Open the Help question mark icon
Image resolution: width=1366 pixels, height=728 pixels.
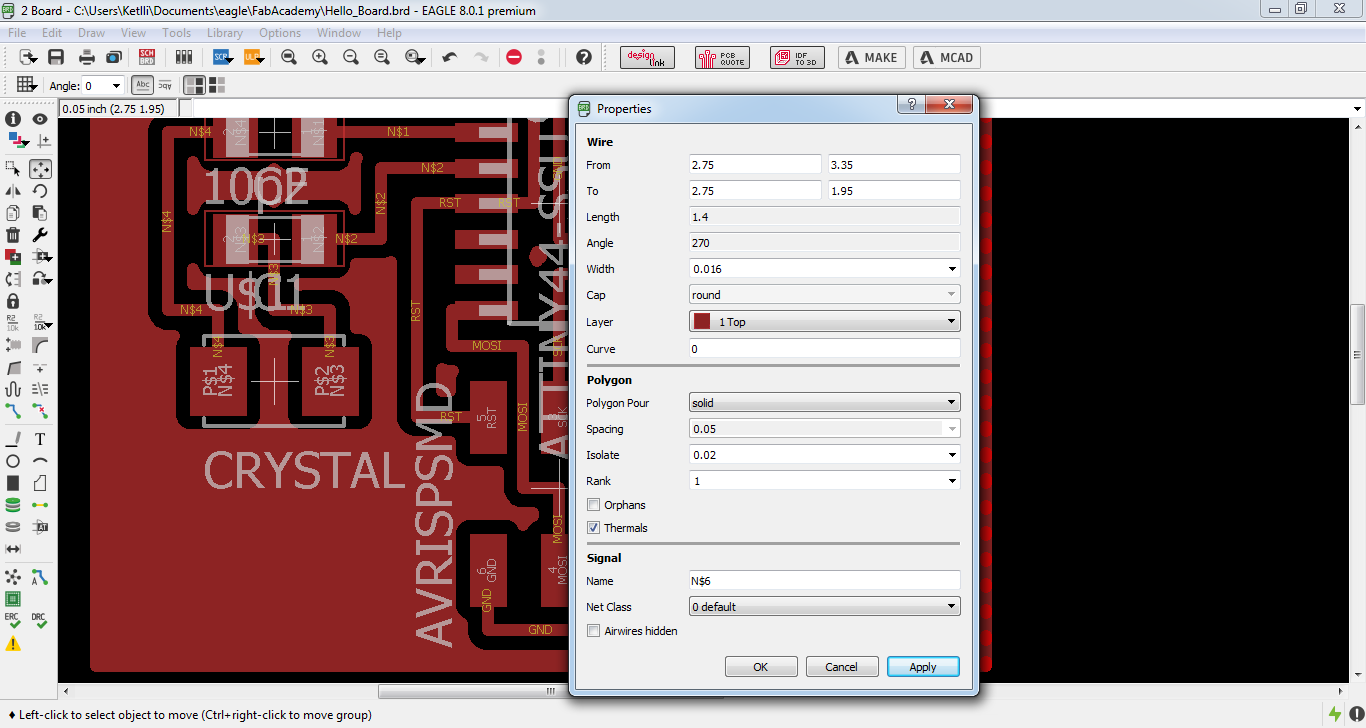click(x=584, y=57)
